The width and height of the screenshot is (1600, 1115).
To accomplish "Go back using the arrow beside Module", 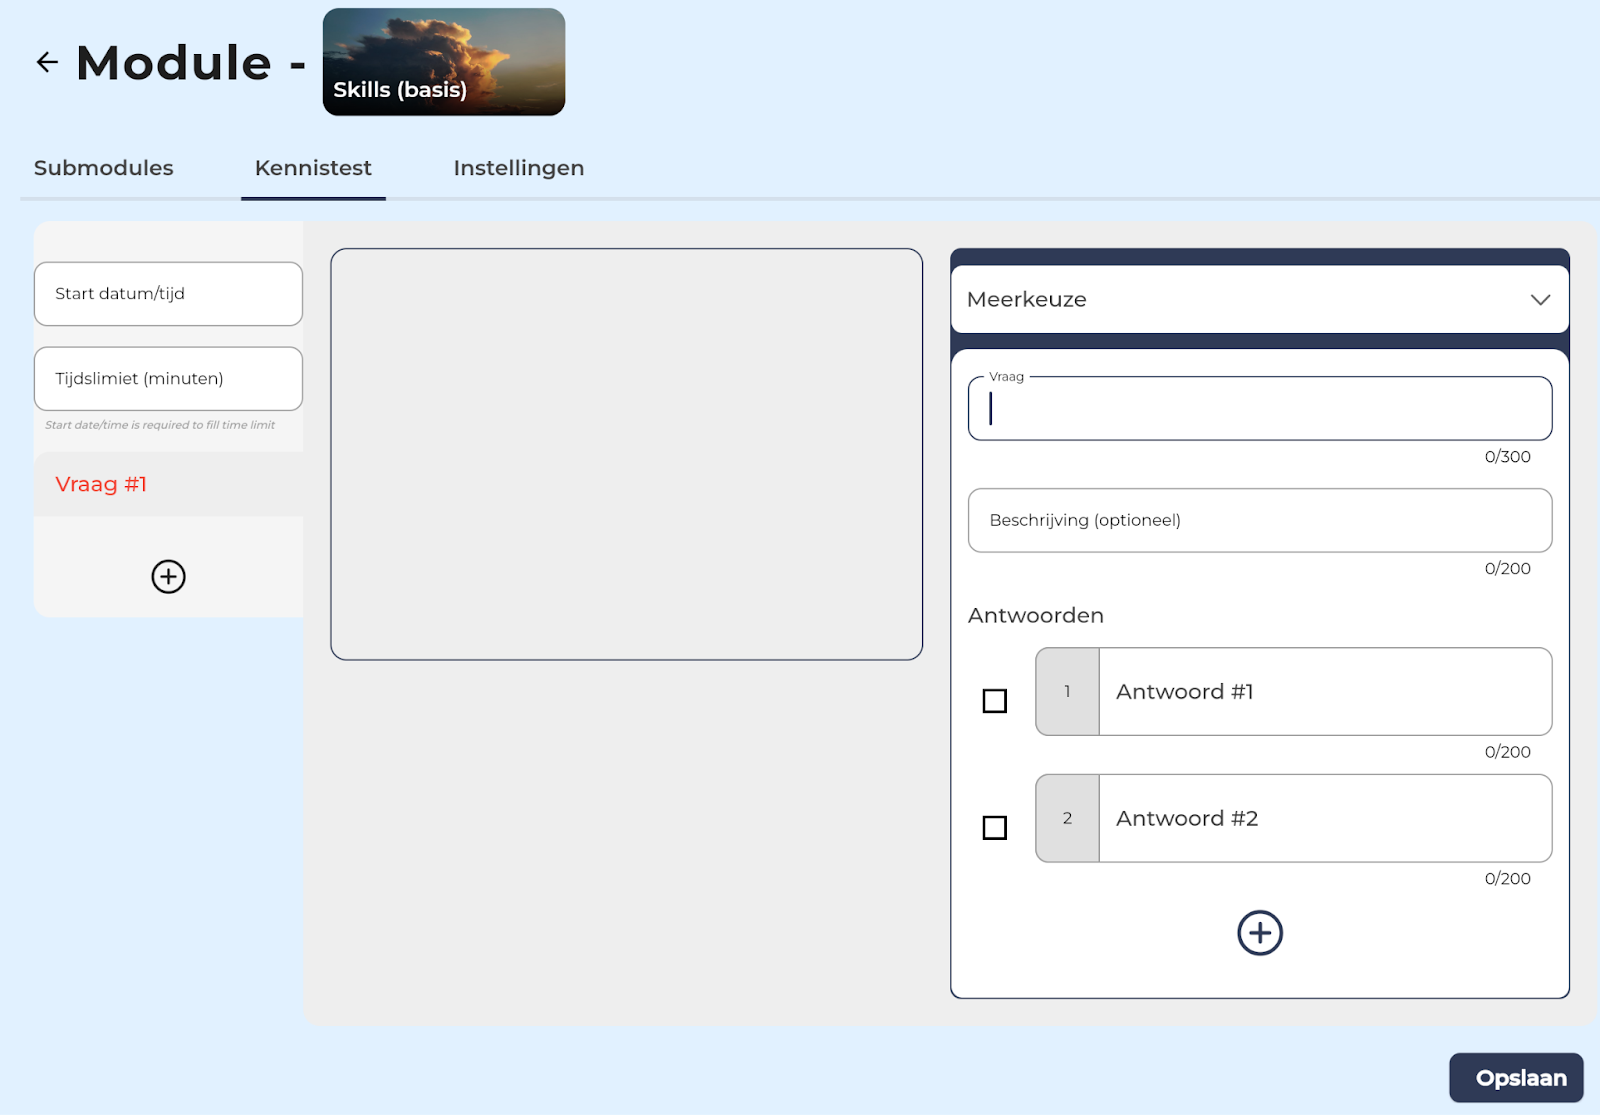I will 47,62.
